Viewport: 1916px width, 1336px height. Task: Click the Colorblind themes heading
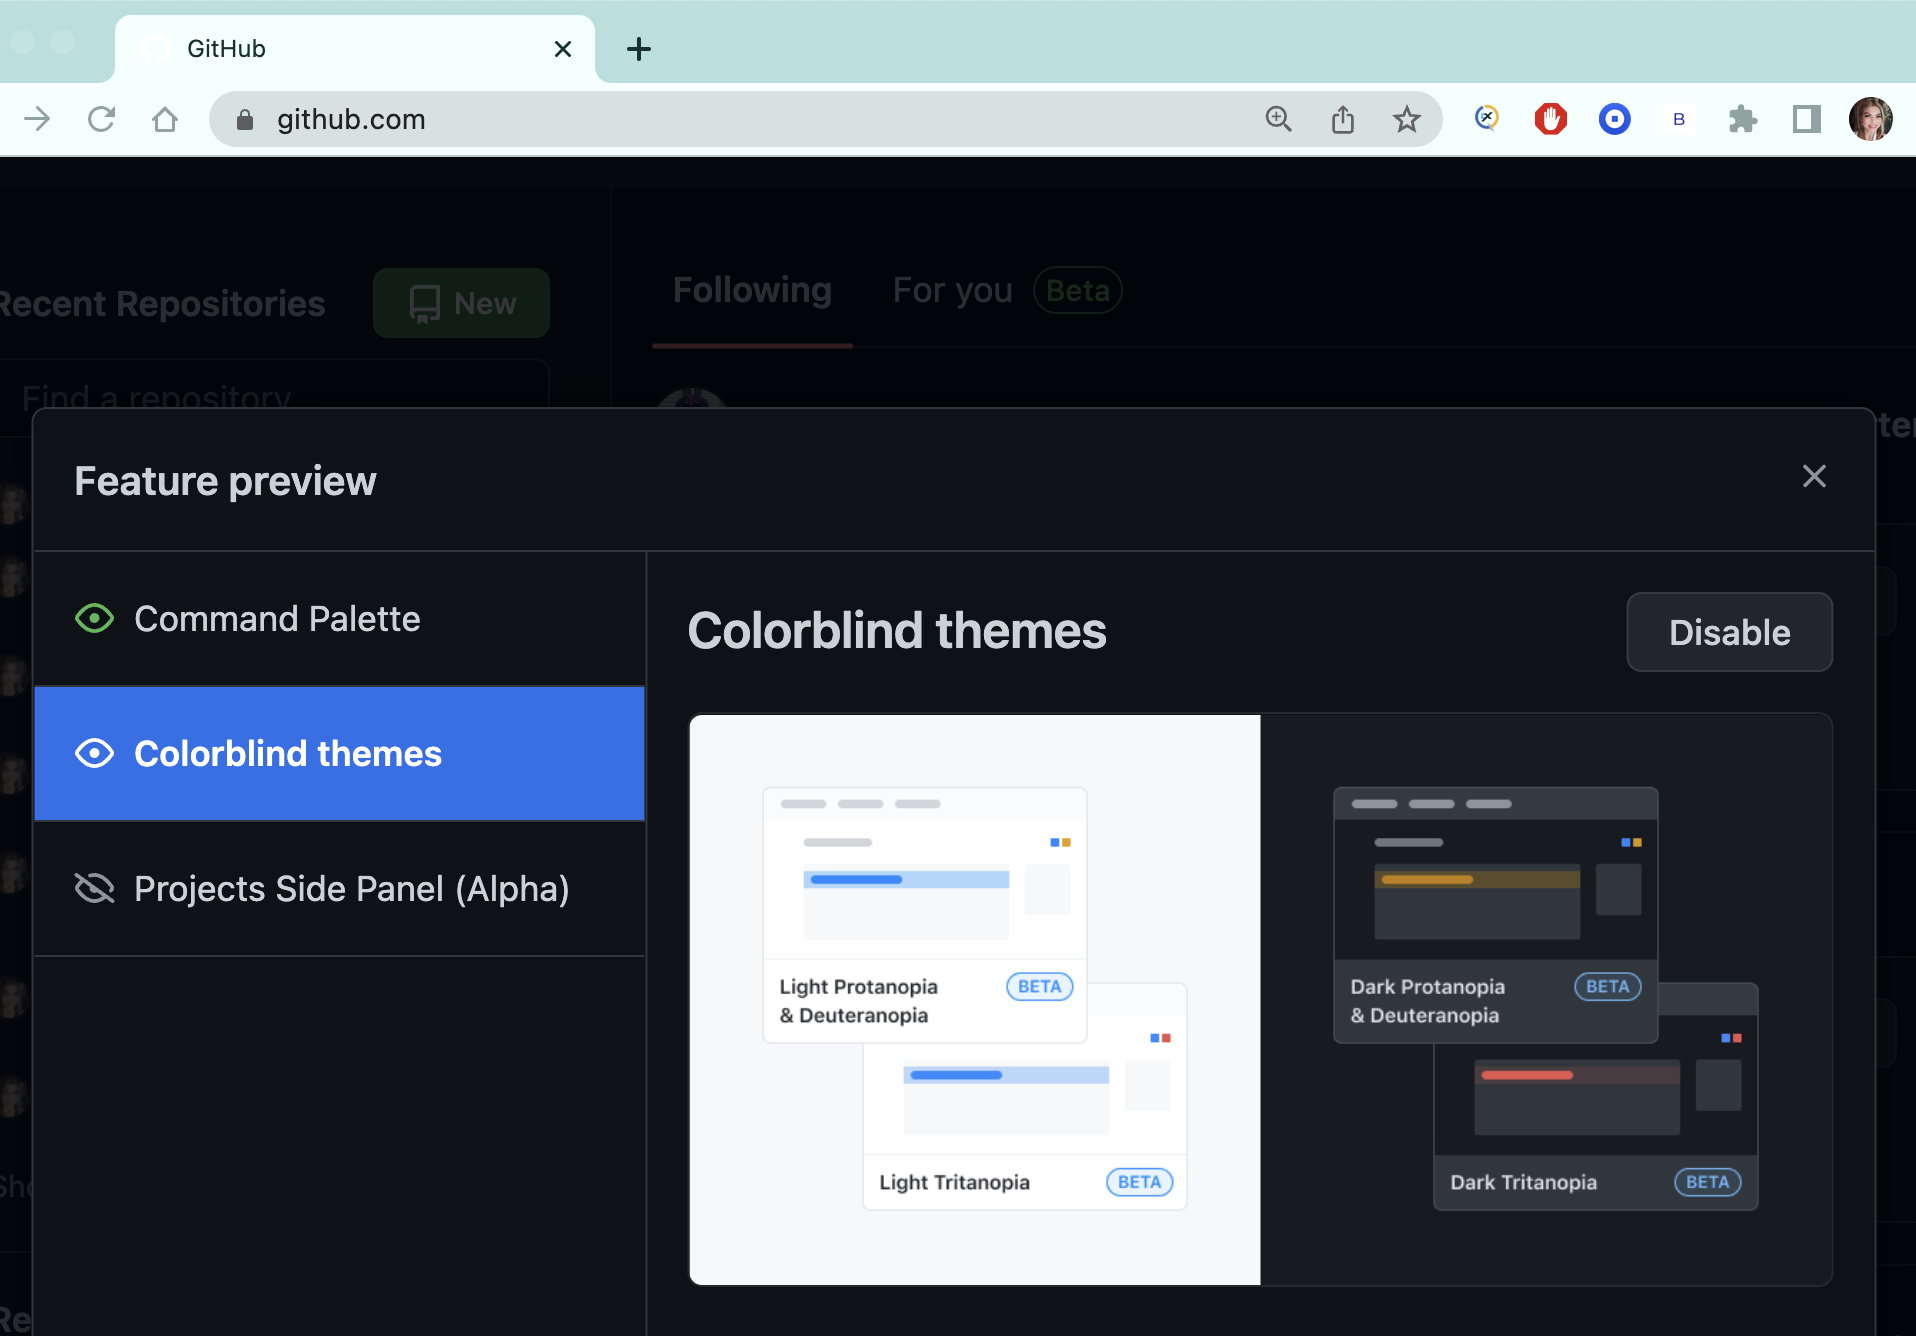897,631
